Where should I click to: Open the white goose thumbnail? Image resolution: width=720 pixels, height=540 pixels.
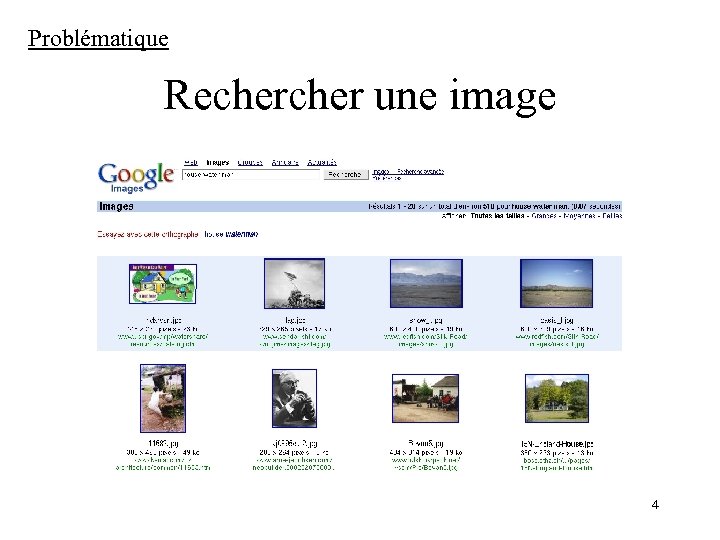pyautogui.click(x=163, y=399)
